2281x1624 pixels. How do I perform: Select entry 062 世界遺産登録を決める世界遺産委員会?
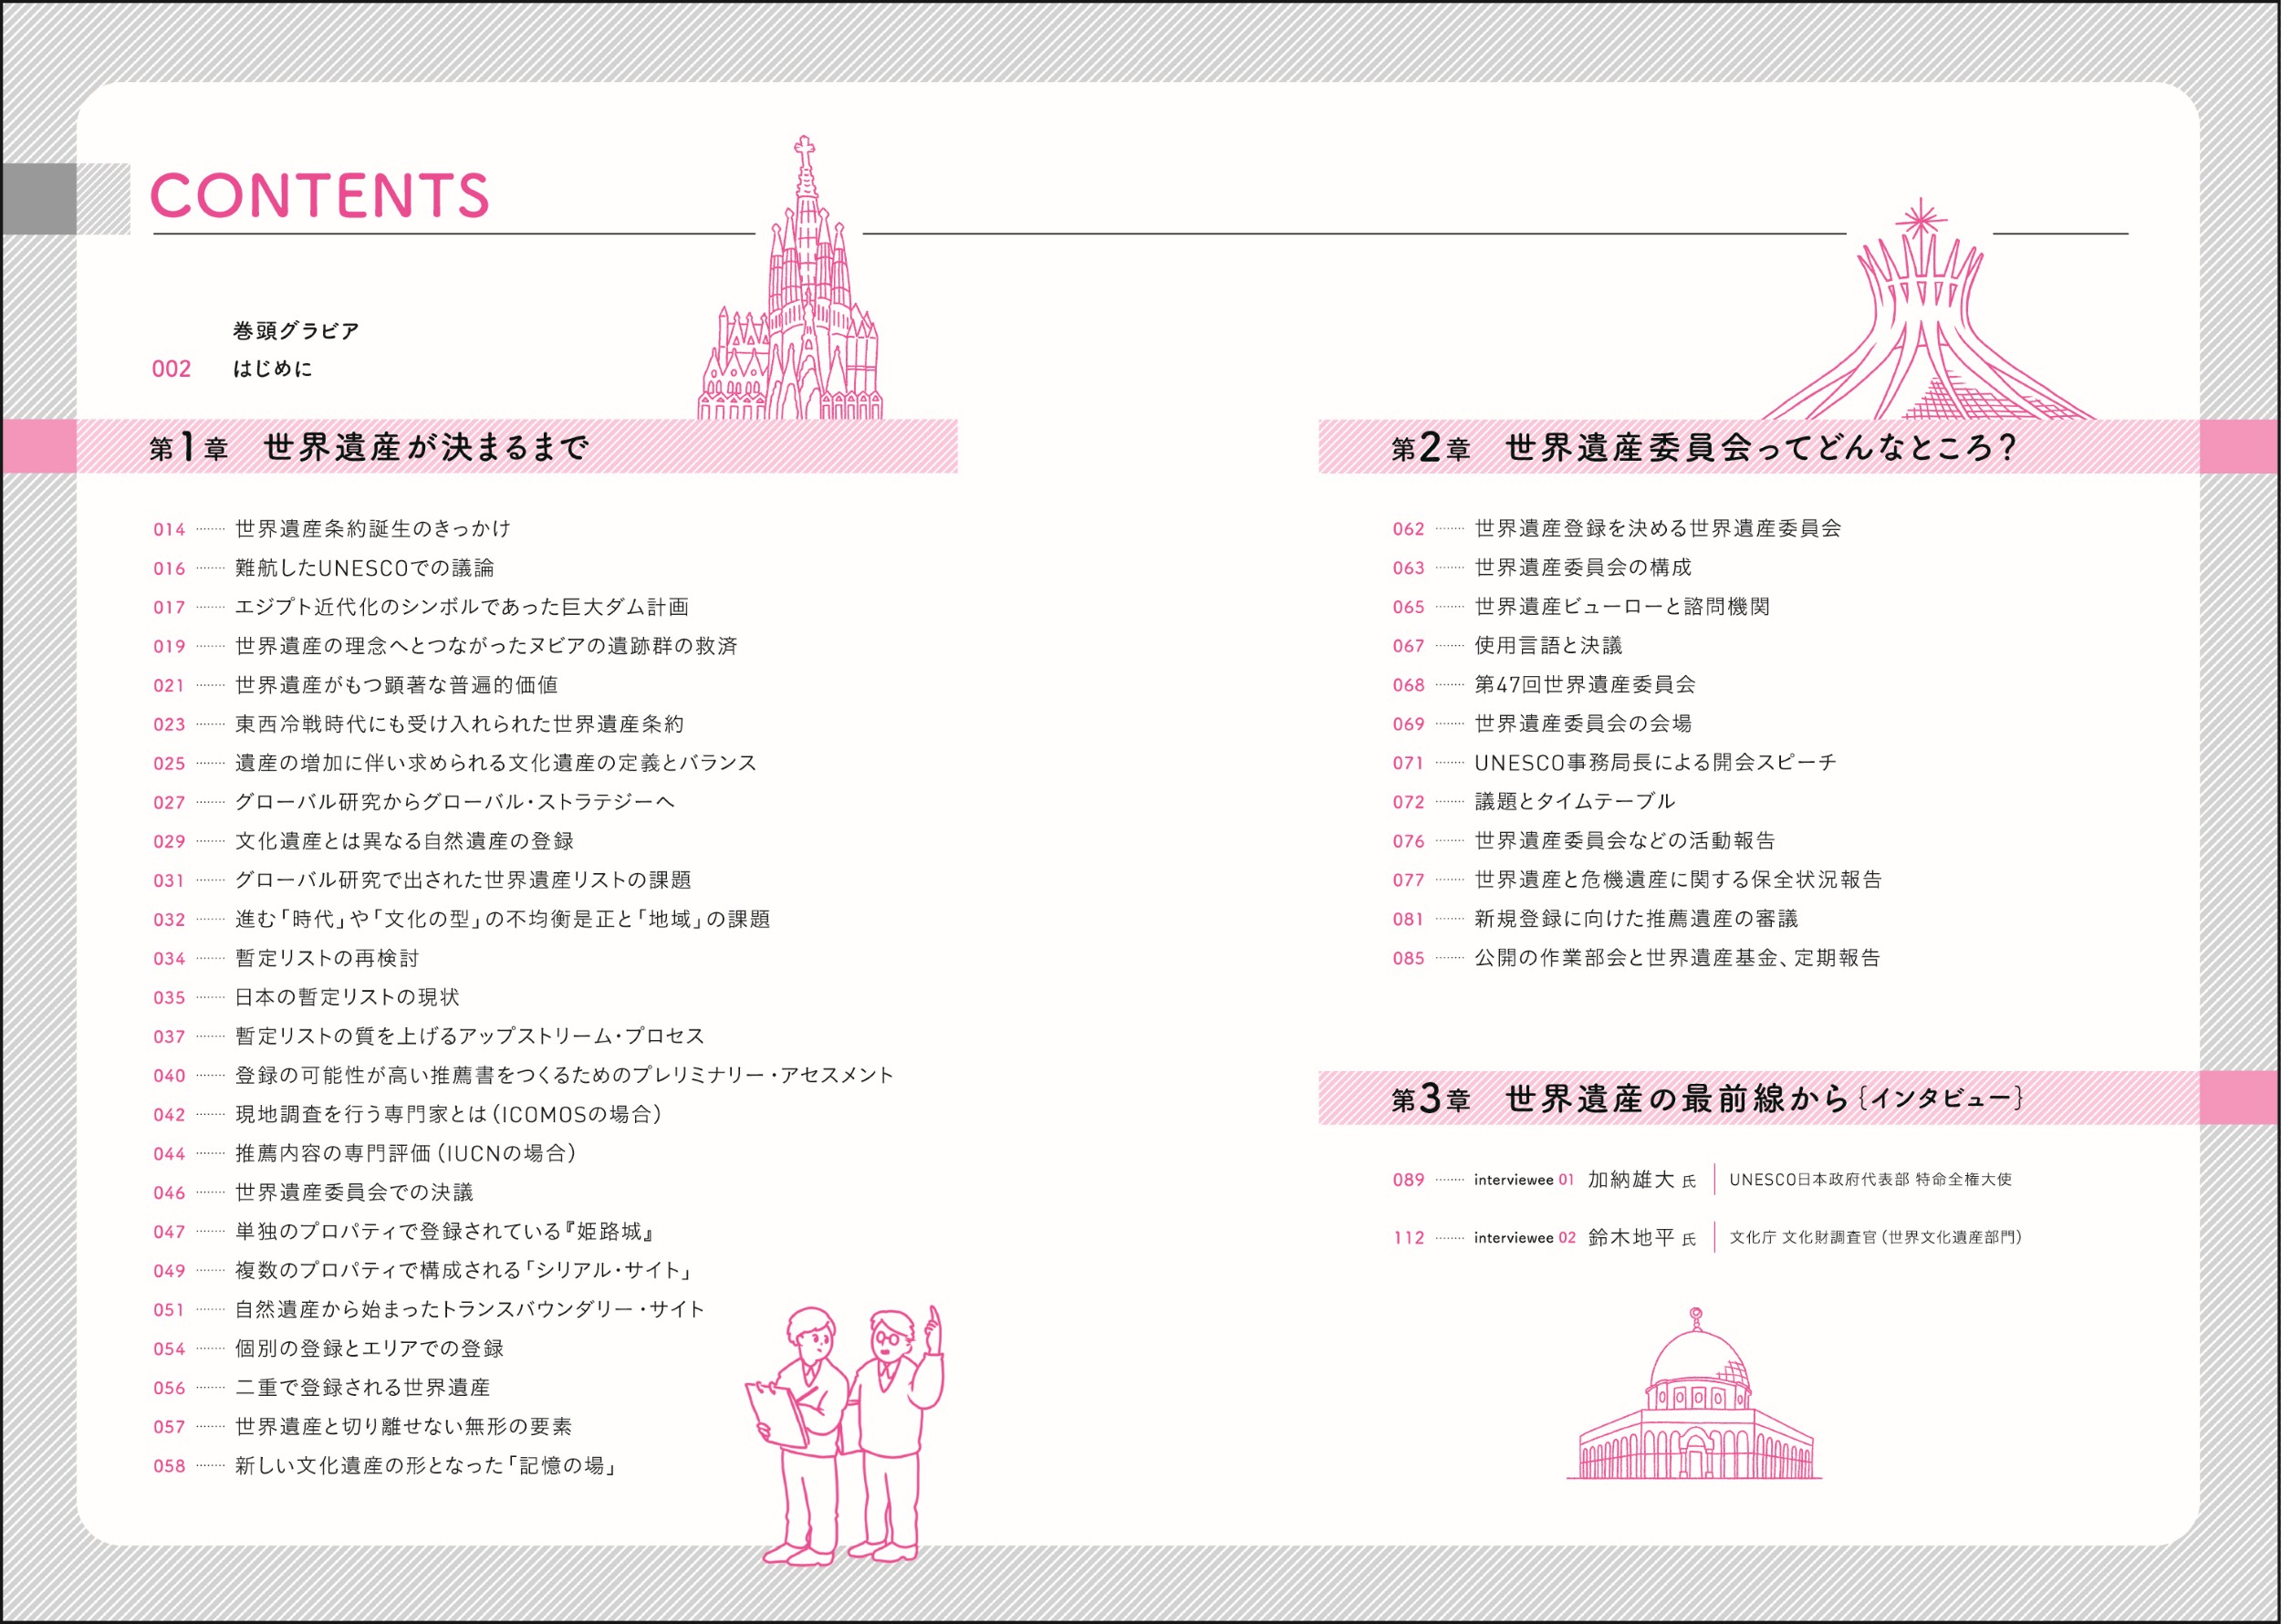click(x=1617, y=528)
